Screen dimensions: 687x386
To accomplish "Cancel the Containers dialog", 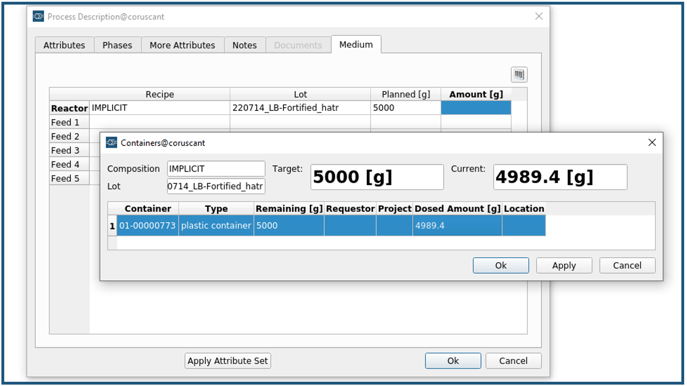I will pyautogui.click(x=627, y=266).
